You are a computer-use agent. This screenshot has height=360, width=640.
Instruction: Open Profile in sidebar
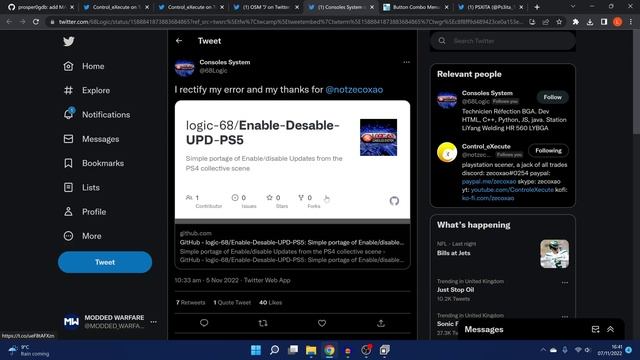coord(85,212)
